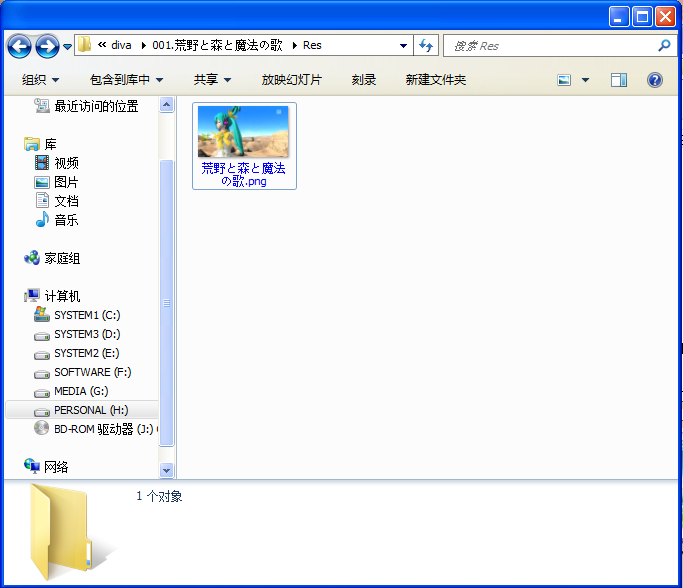The width and height of the screenshot is (683, 588).
Task: Go to 001.荒野と森と魔法の歌 path segment
Action: pos(217,45)
